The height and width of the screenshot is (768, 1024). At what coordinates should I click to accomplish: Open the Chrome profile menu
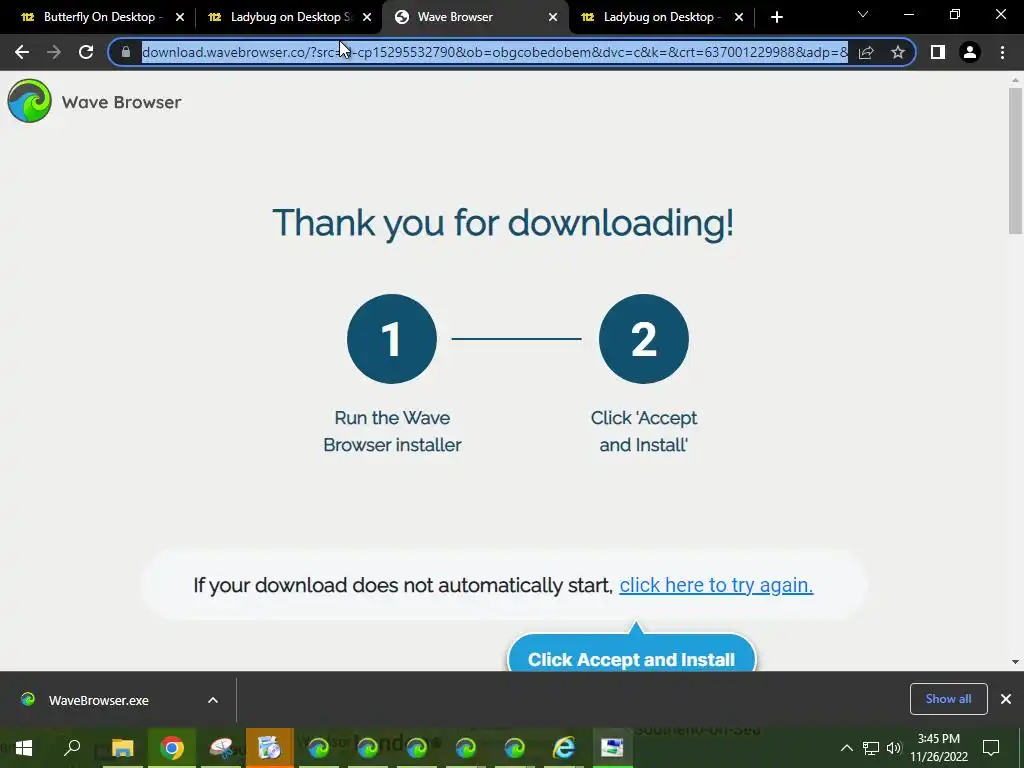[970, 52]
